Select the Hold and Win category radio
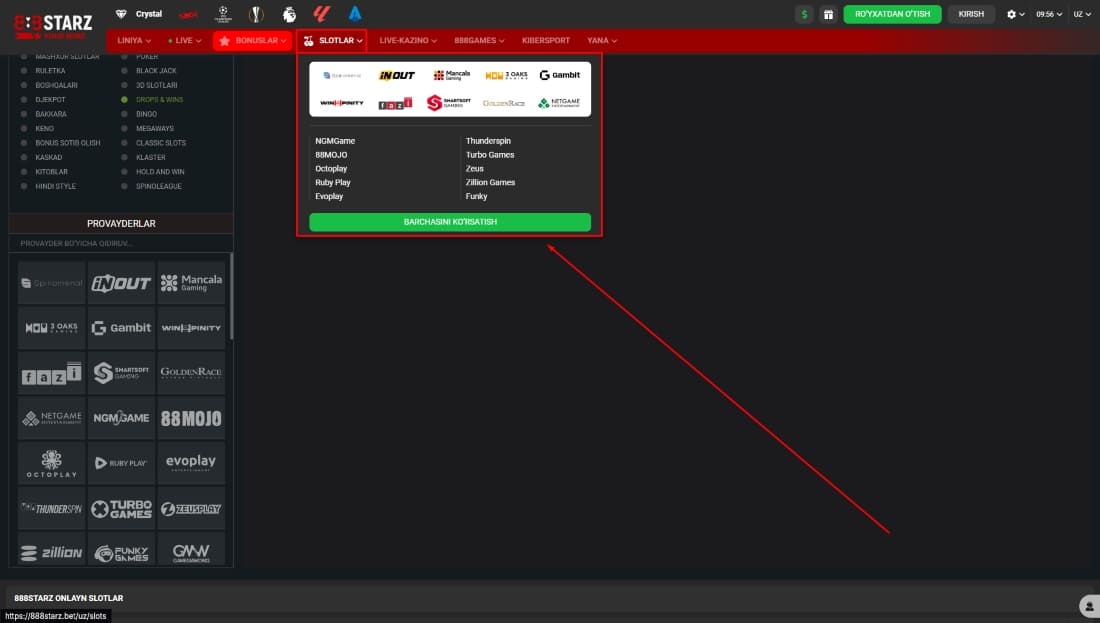Image resolution: width=1100 pixels, height=623 pixels. click(124, 172)
